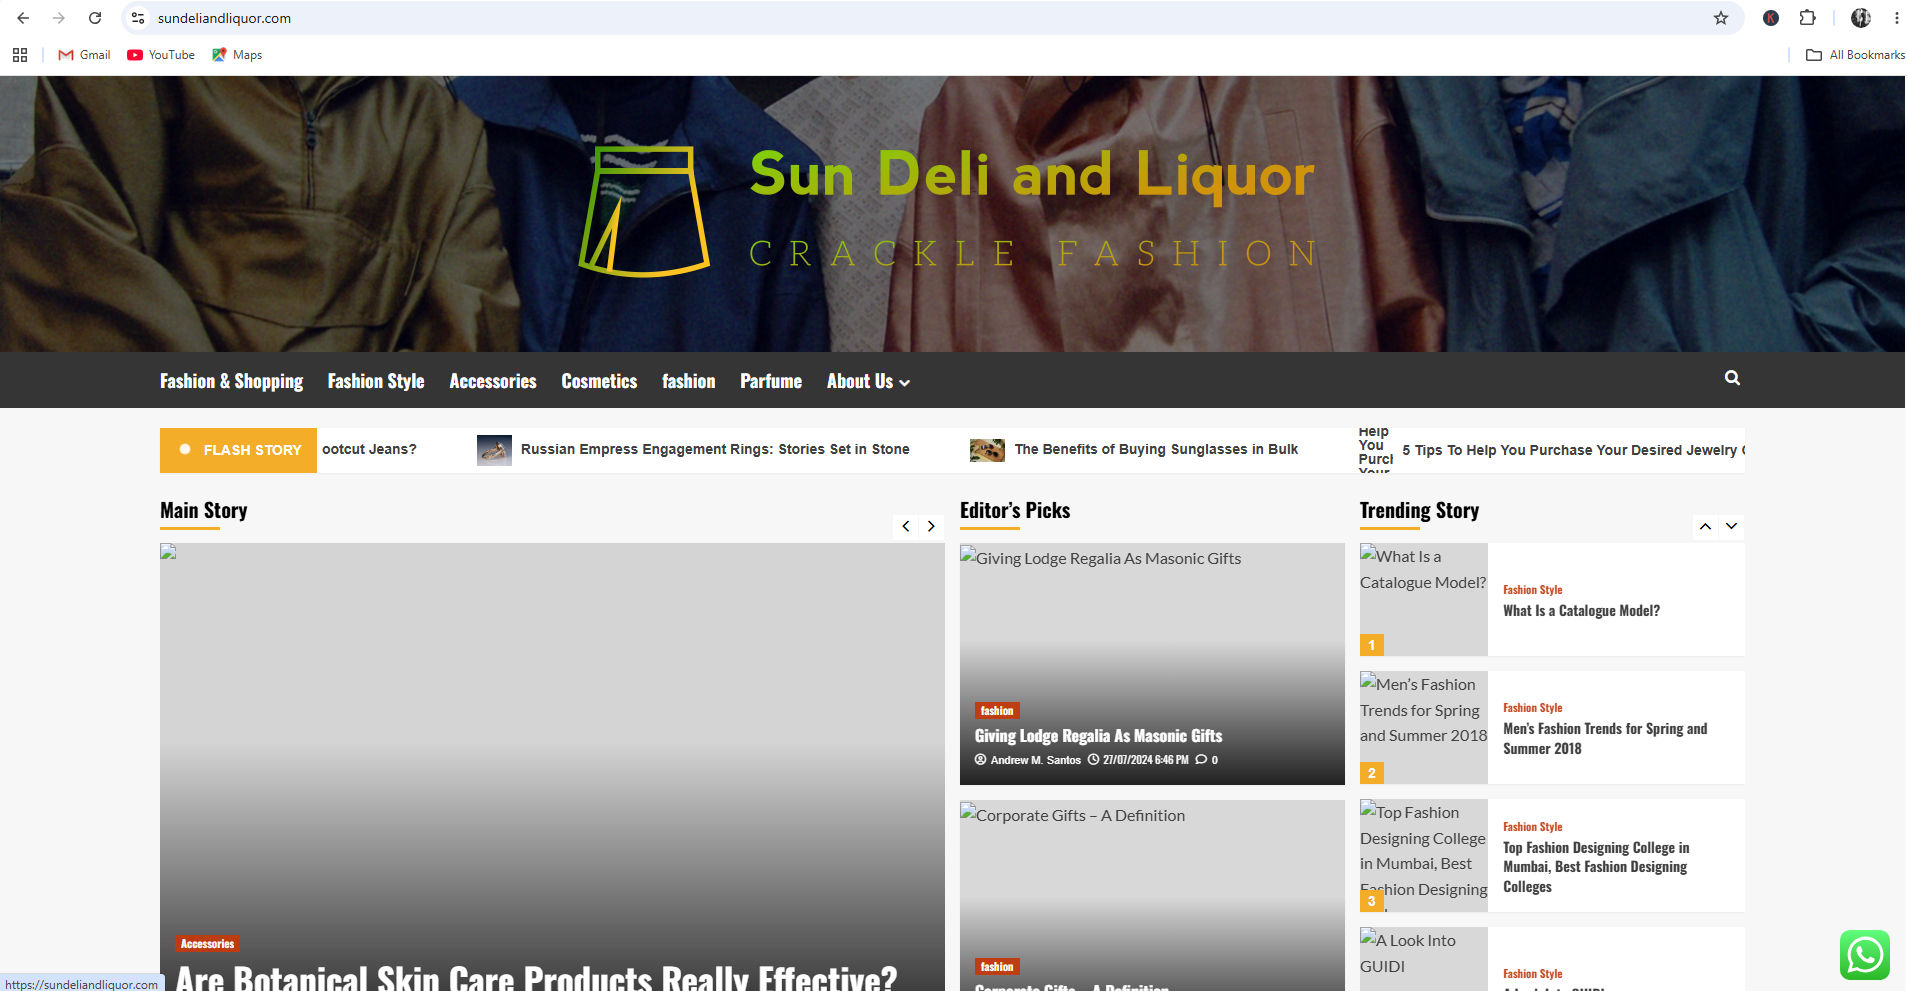
Task: Open the Chrome three-dot menu
Action: coord(1896,18)
